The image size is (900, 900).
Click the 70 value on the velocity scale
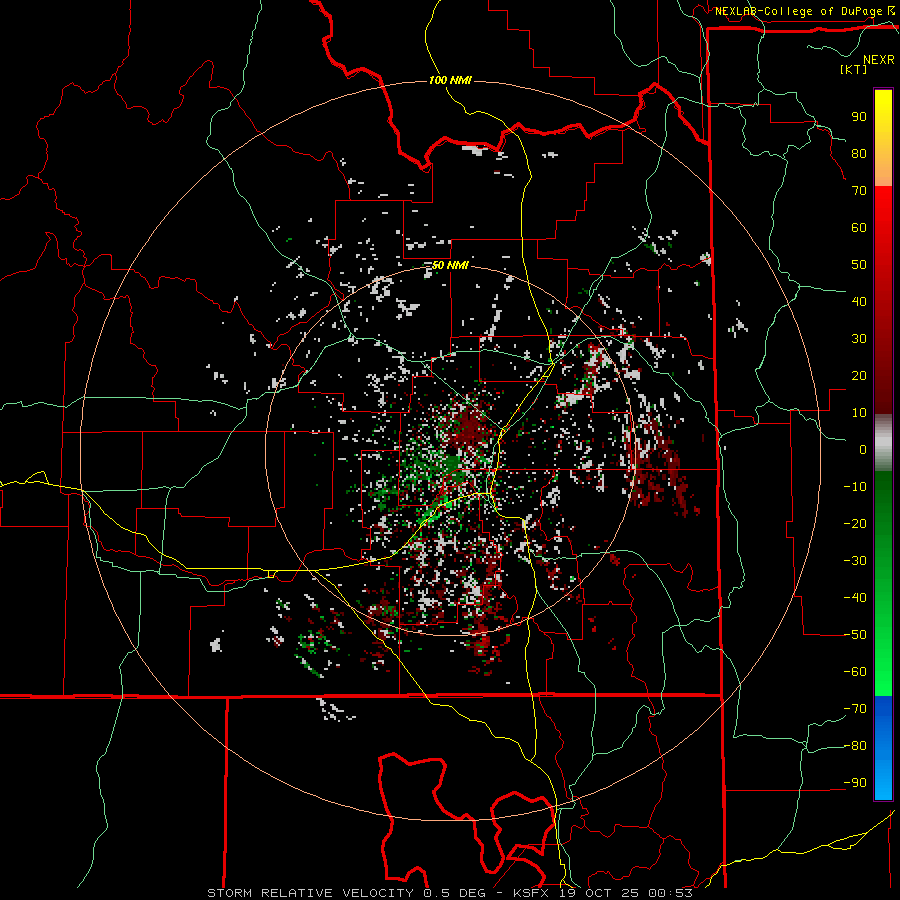tap(859, 191)
